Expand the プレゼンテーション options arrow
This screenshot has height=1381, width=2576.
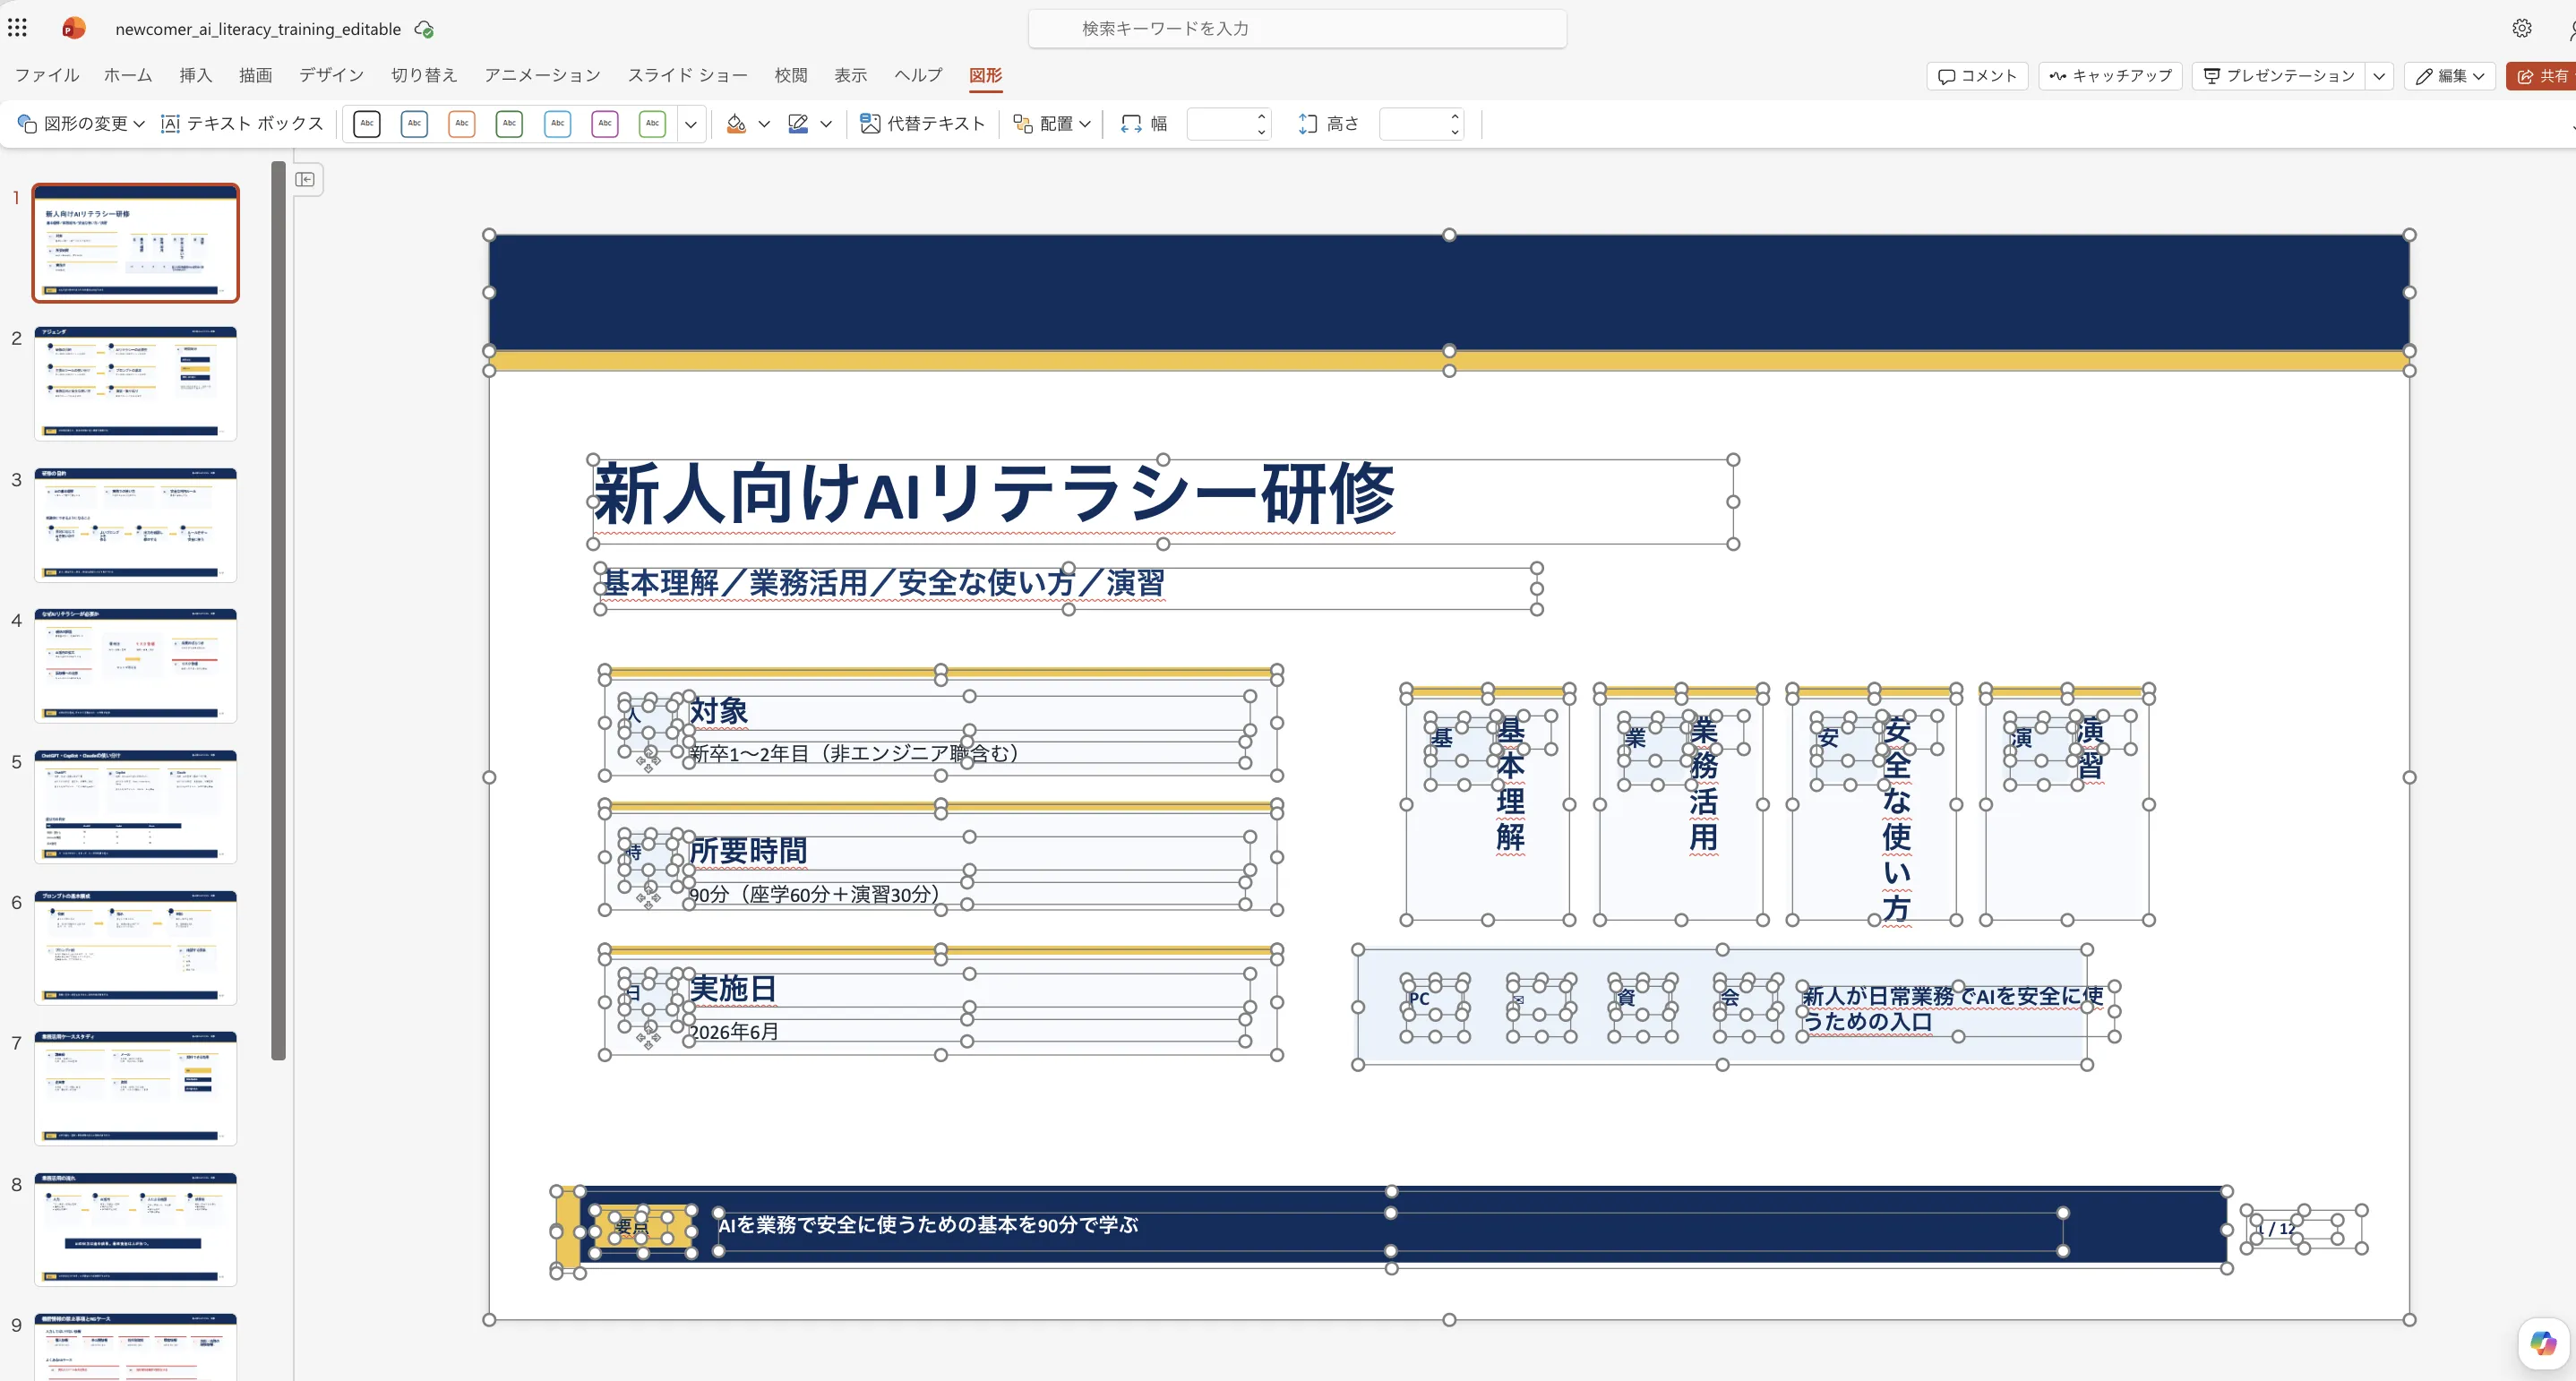2379,76
